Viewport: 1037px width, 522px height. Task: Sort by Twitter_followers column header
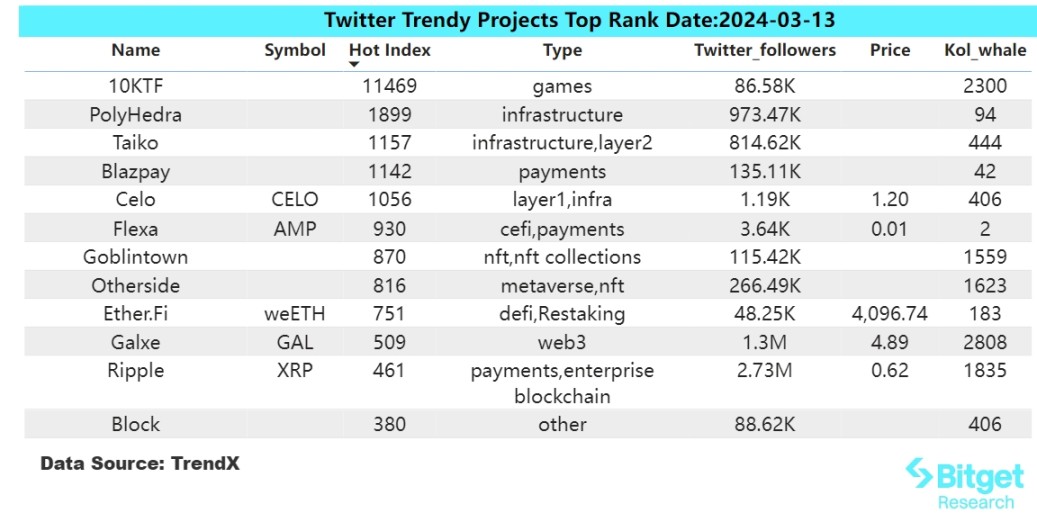[x=765, y=50]
